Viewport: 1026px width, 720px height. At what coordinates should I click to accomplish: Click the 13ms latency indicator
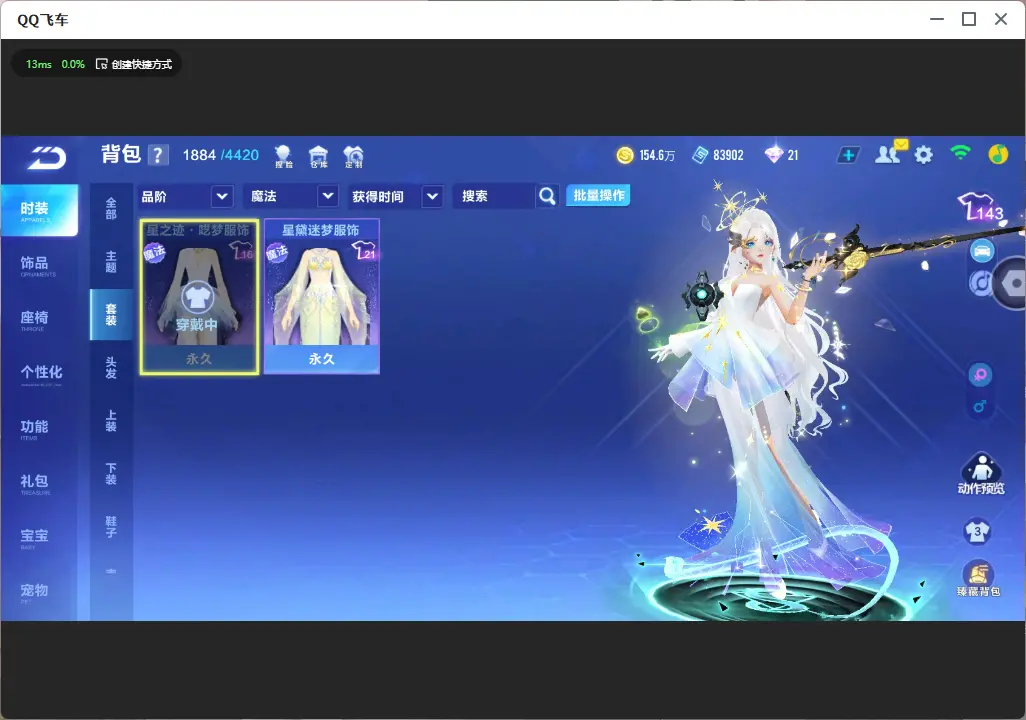[39, 64]
